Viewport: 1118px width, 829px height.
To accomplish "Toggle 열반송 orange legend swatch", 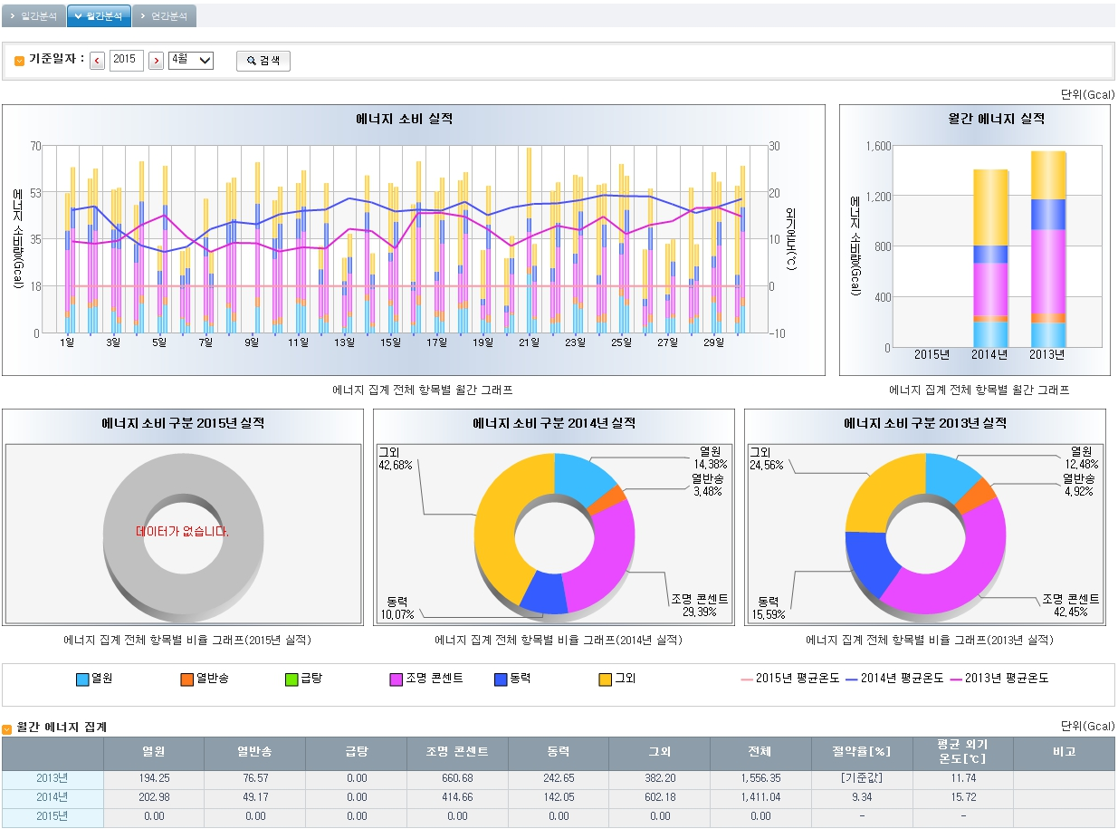I will point(187,680).
